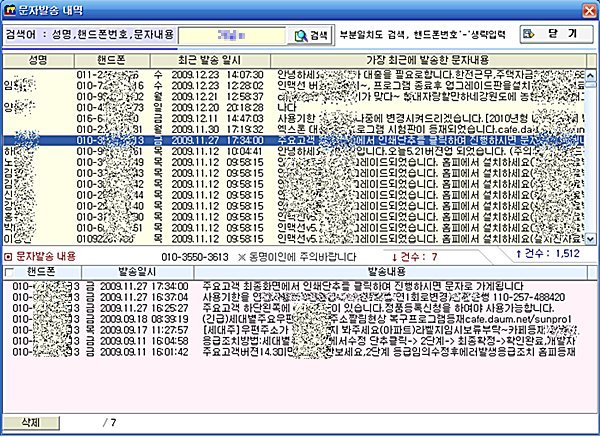600x437 pixels.
Task: Click the 검색 search button
Action: coord(311,36)
